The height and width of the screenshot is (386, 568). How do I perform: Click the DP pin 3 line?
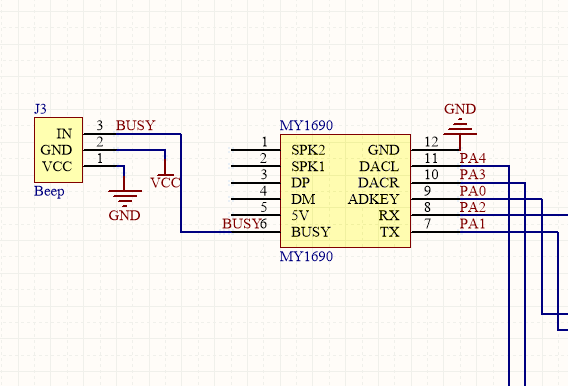click(x=255, y=182)
